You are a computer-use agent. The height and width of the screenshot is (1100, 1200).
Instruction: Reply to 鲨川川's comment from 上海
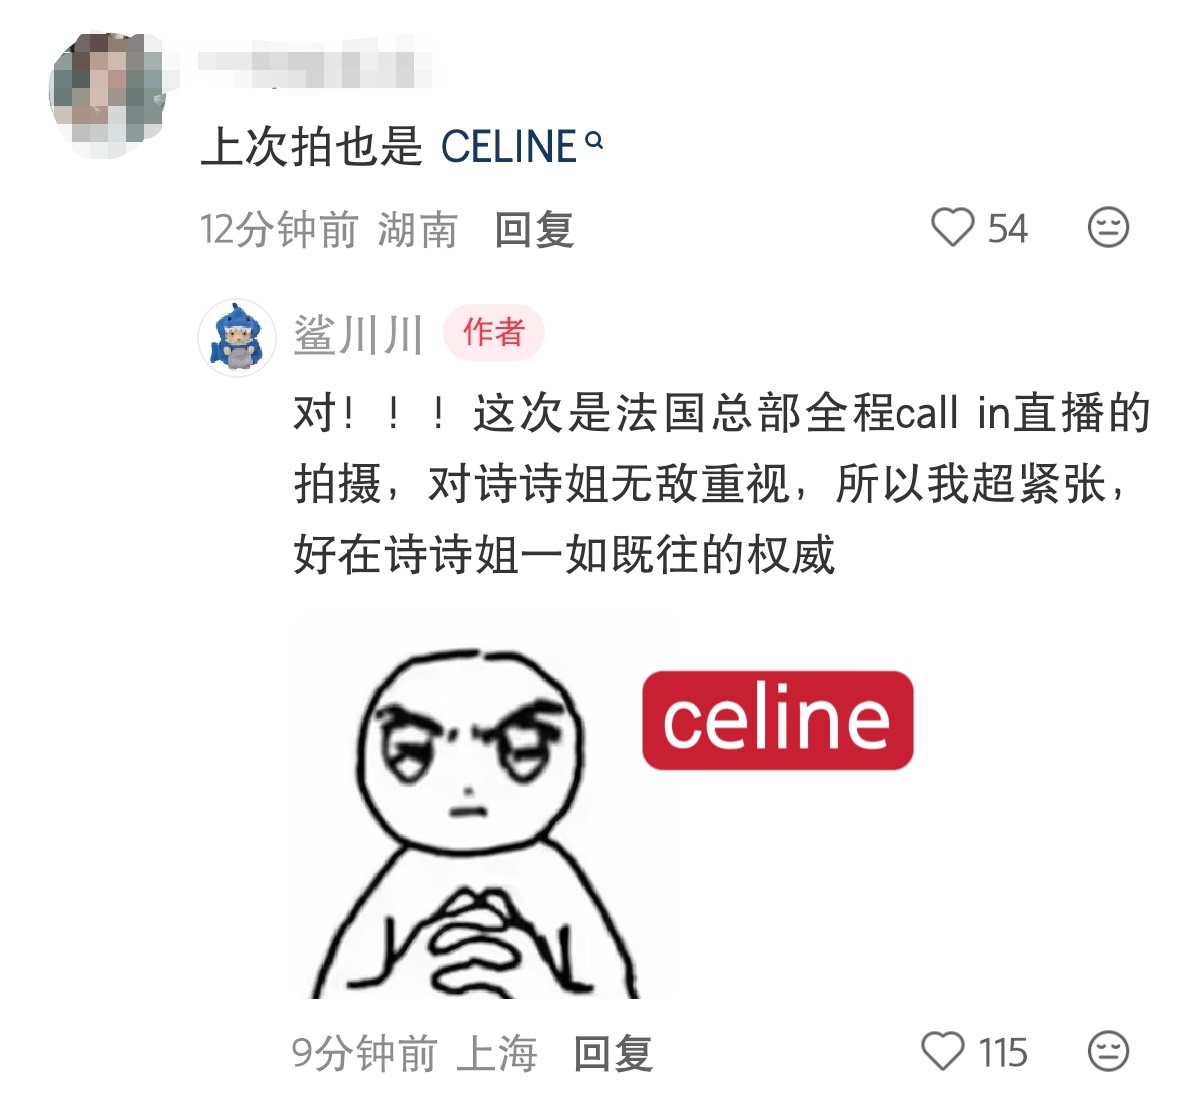pyautogui.click(x=613, y=1053)
